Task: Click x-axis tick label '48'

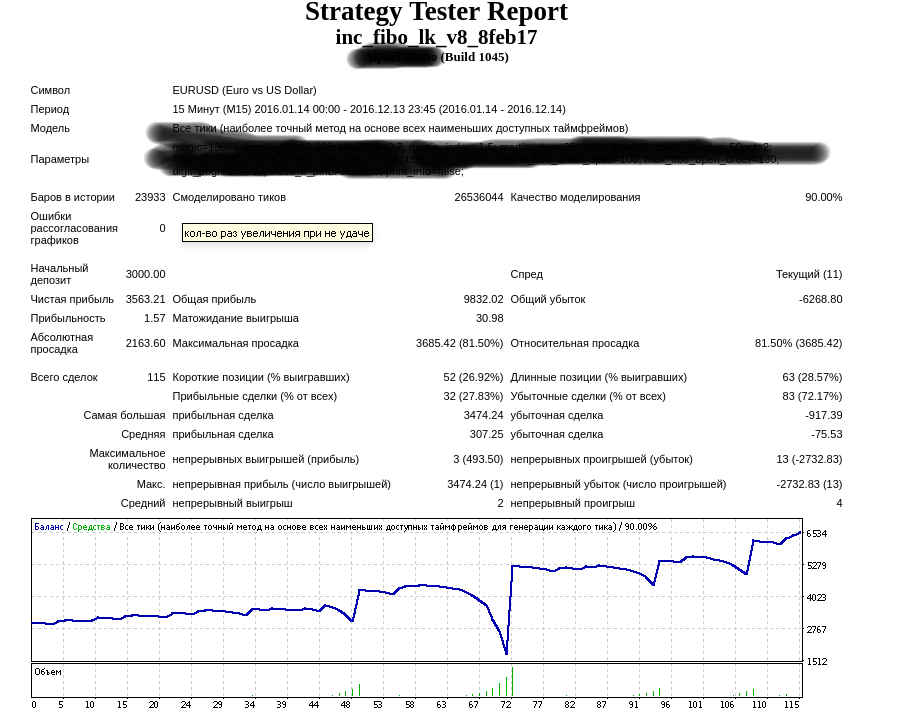Action: [346, 705]
